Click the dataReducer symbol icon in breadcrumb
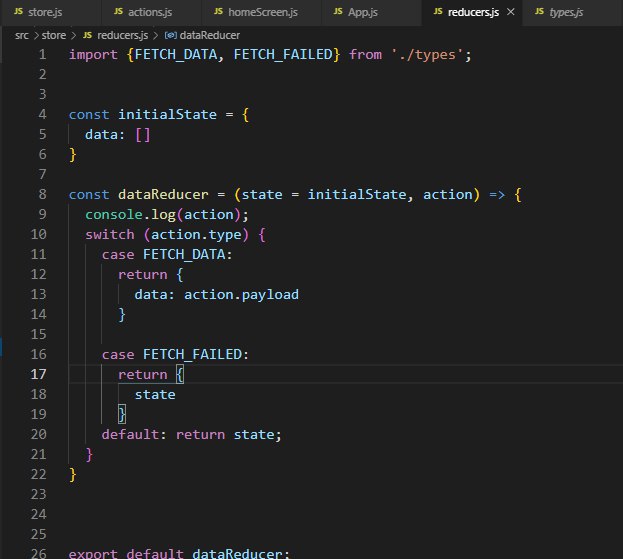Screen dimensions: 623x559 (170, 35)
